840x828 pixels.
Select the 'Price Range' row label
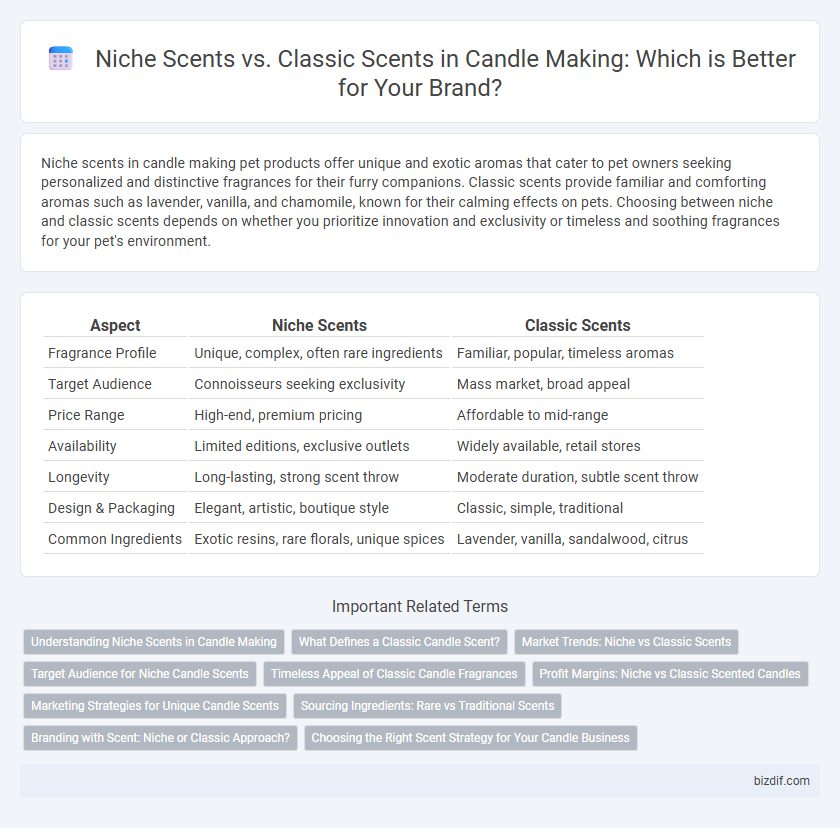[86, 415]
